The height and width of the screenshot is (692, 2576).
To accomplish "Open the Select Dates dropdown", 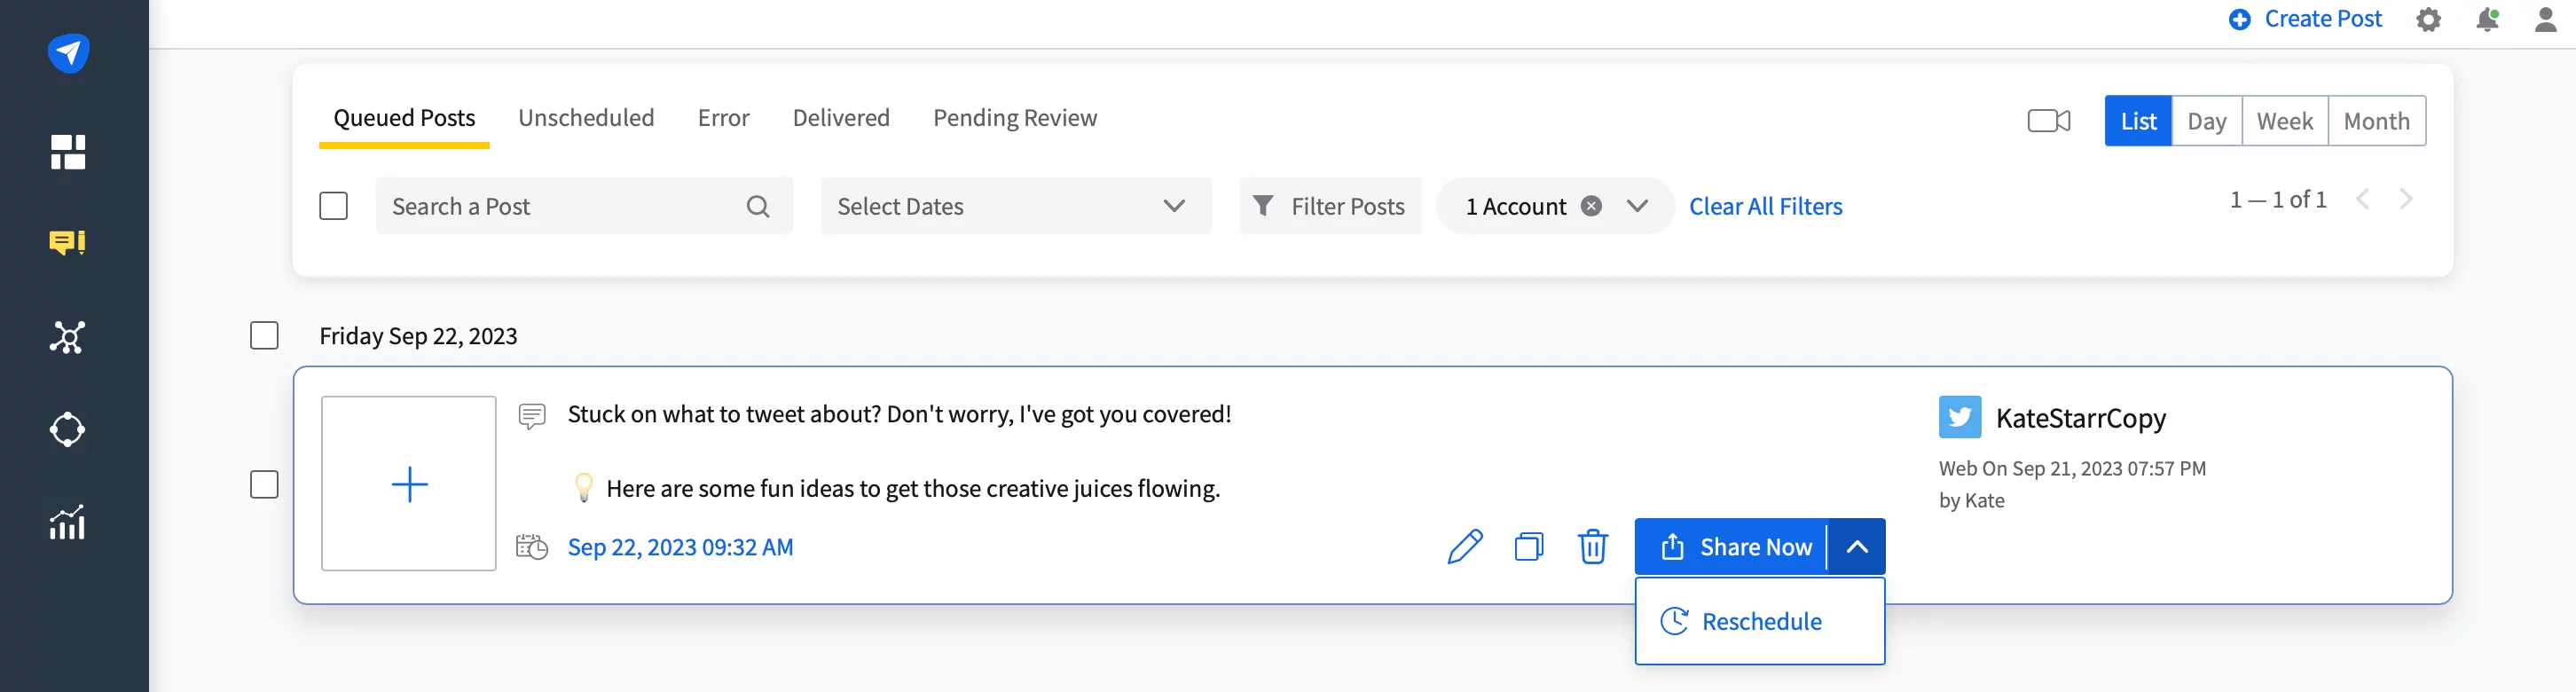I will [x=1016, y=206].
